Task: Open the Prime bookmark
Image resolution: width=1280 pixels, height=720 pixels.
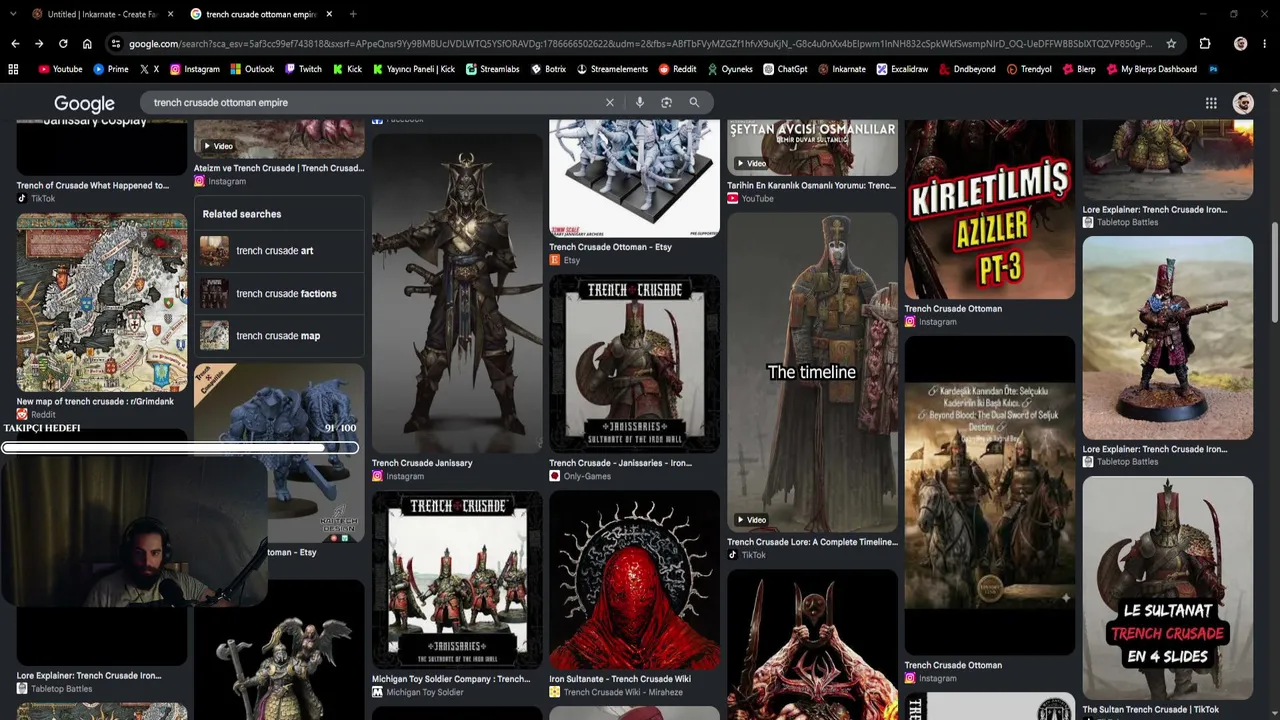Action: tap(111, 69)
